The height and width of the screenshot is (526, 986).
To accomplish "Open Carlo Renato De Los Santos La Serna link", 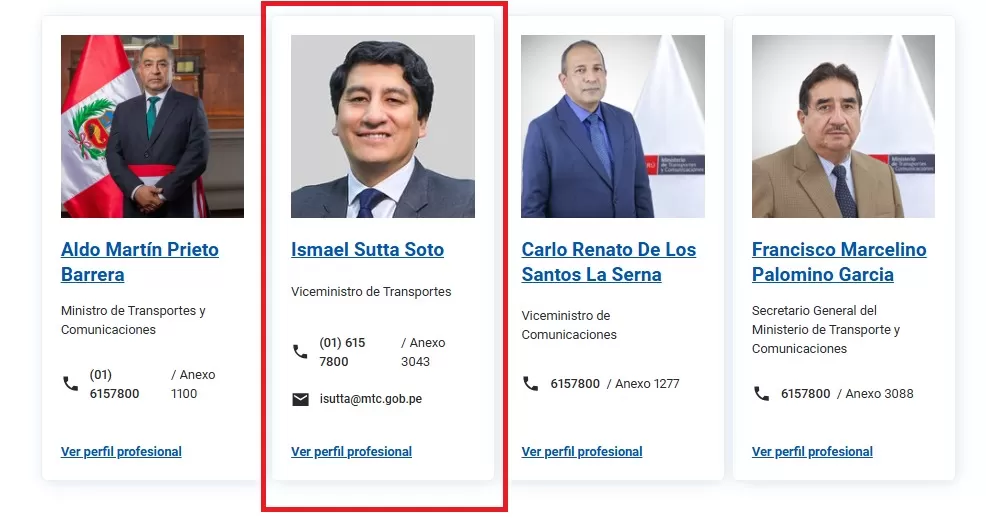I will [x=609, y=262].
